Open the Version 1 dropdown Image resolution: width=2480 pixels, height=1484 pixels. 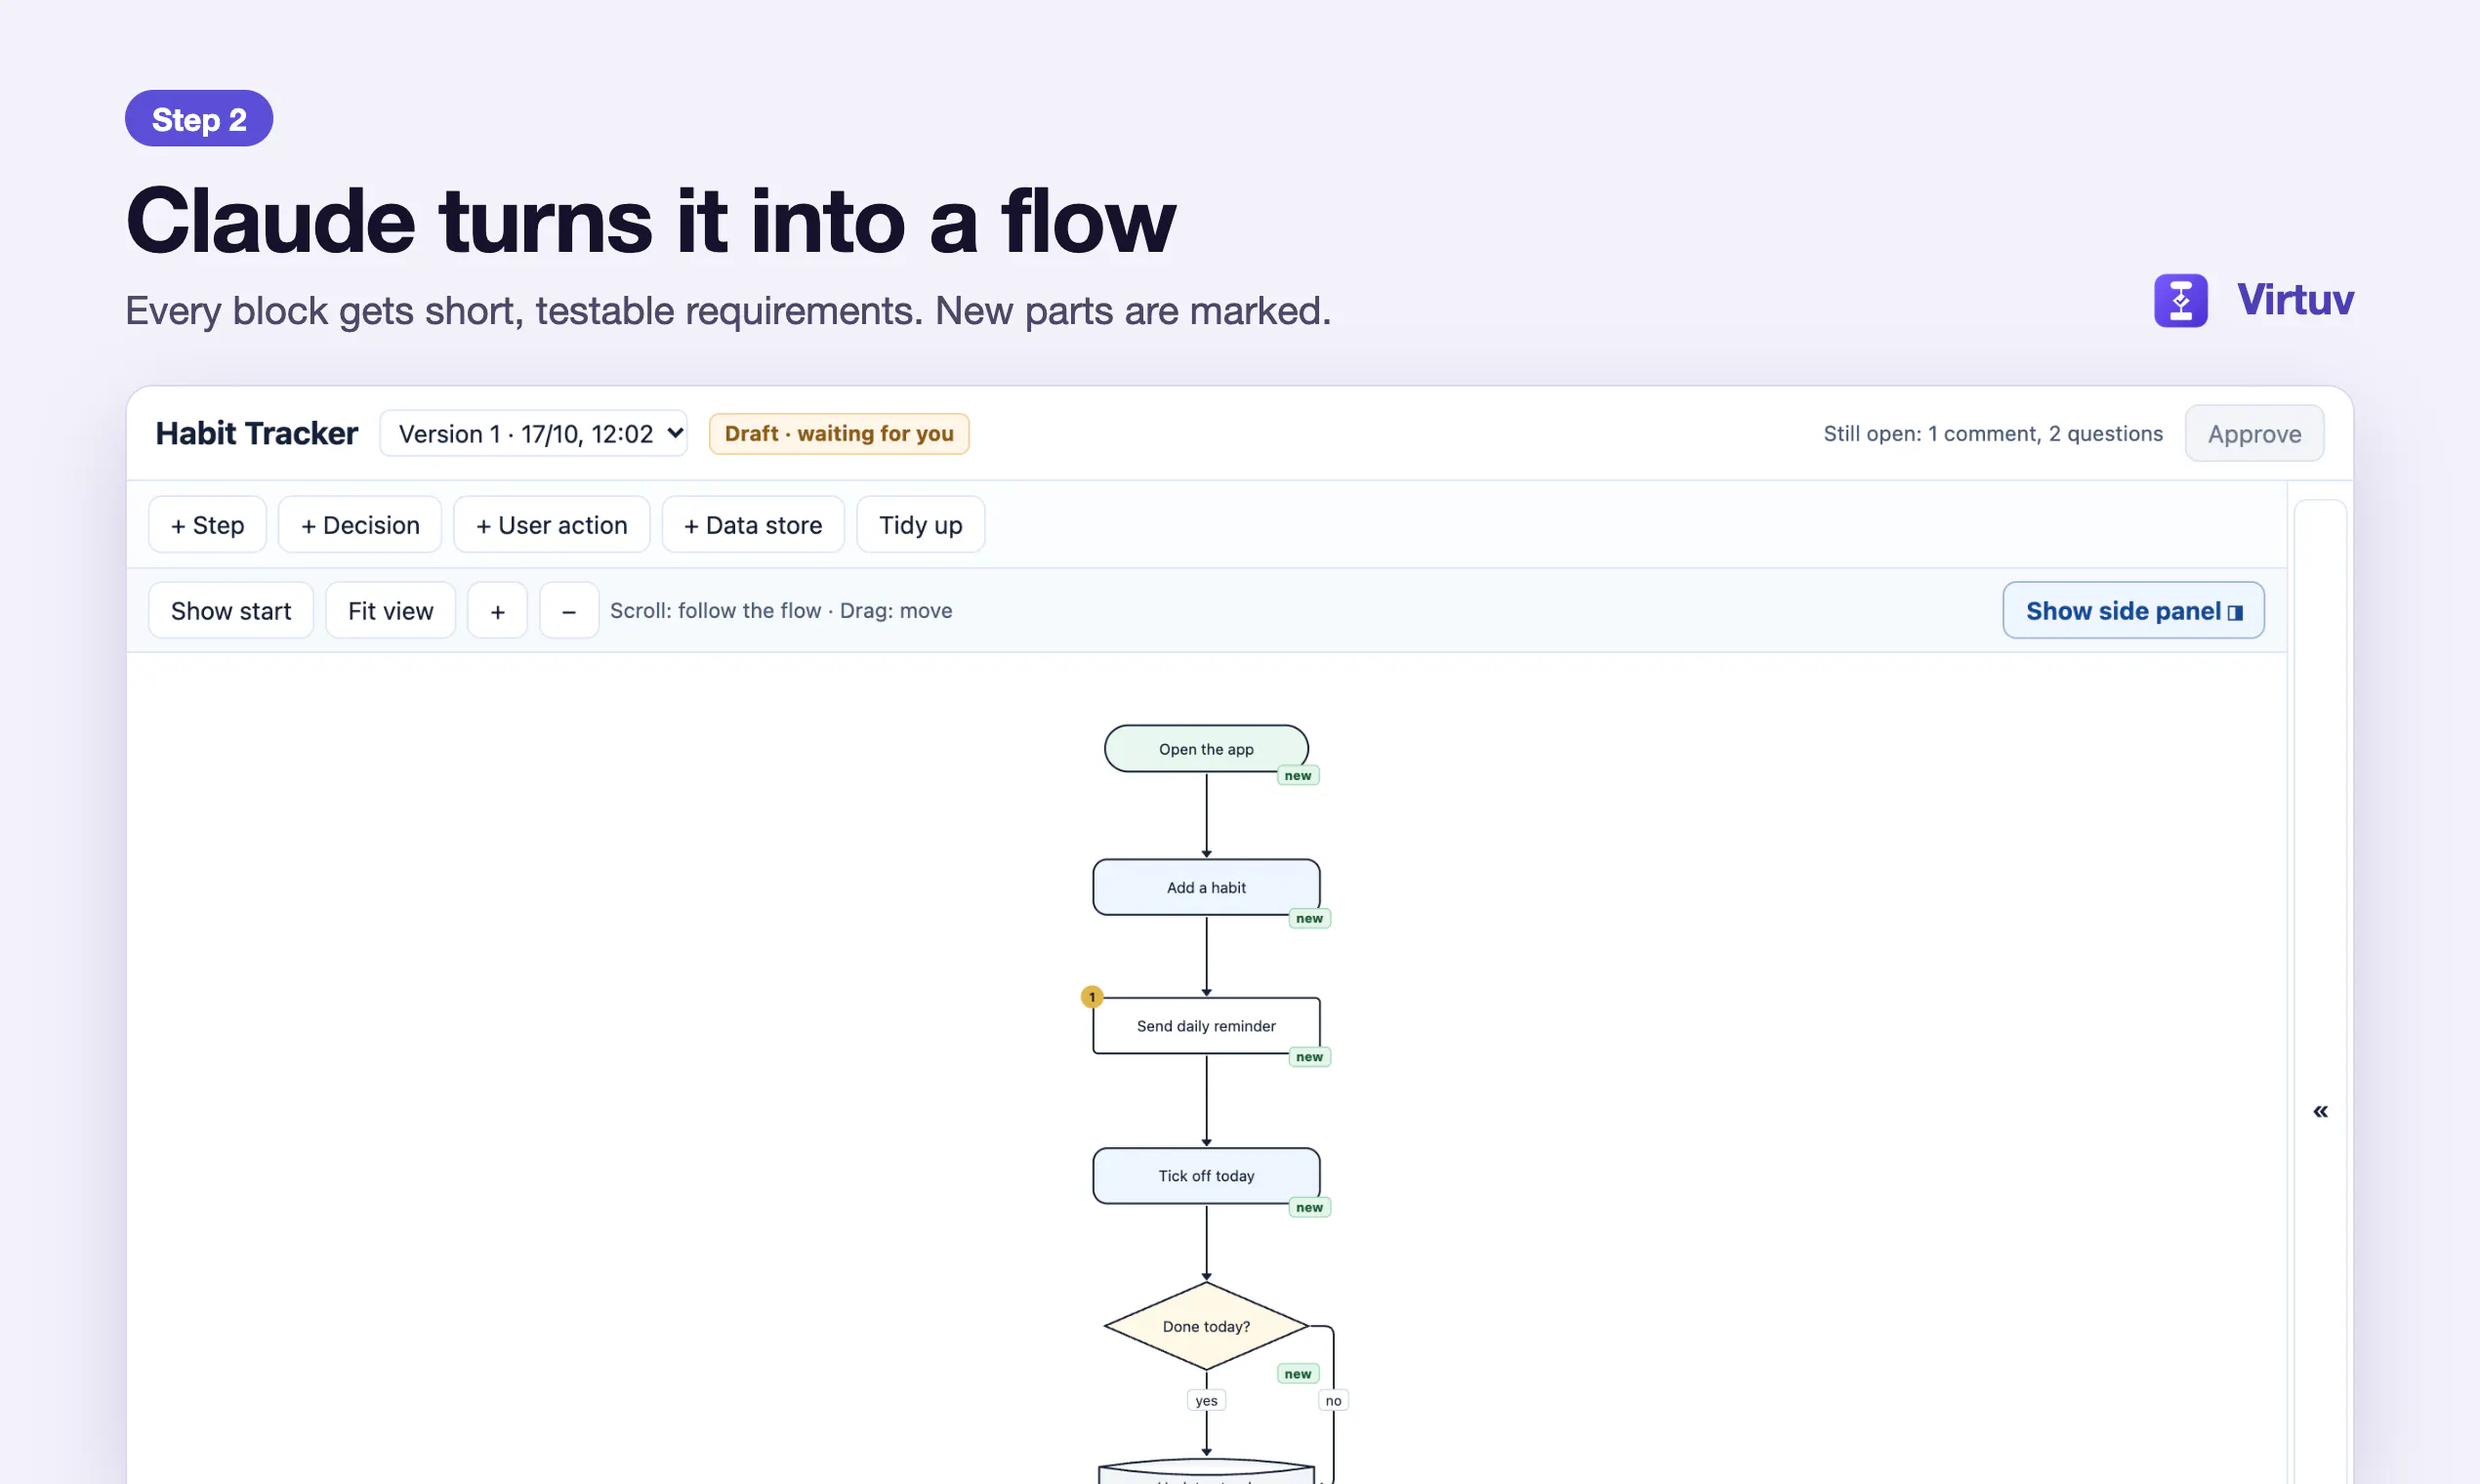pos(533,433)
